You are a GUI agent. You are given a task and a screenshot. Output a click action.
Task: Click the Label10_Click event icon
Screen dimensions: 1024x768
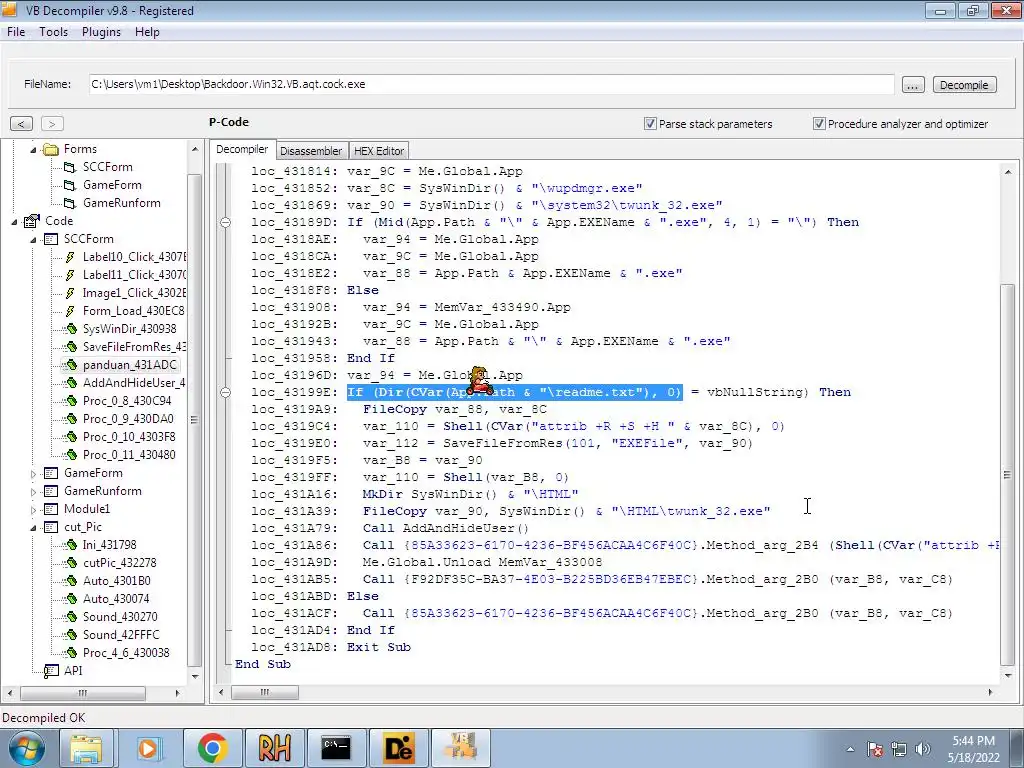click(70, 257)
